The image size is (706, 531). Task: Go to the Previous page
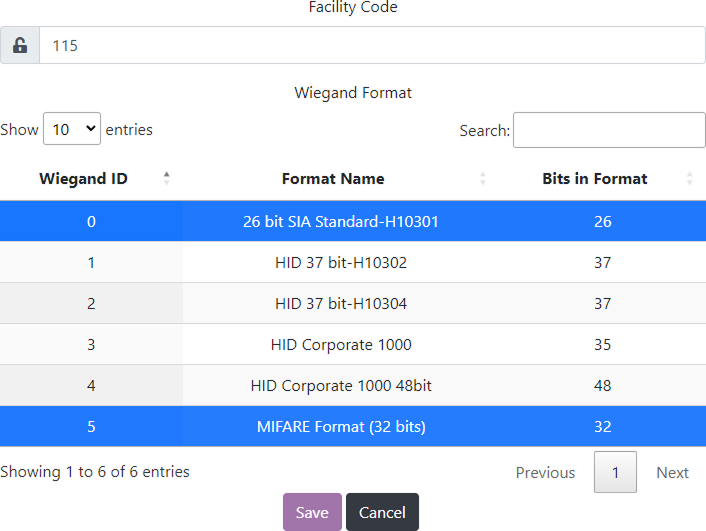pyautogui.click(x=545, y=472)
